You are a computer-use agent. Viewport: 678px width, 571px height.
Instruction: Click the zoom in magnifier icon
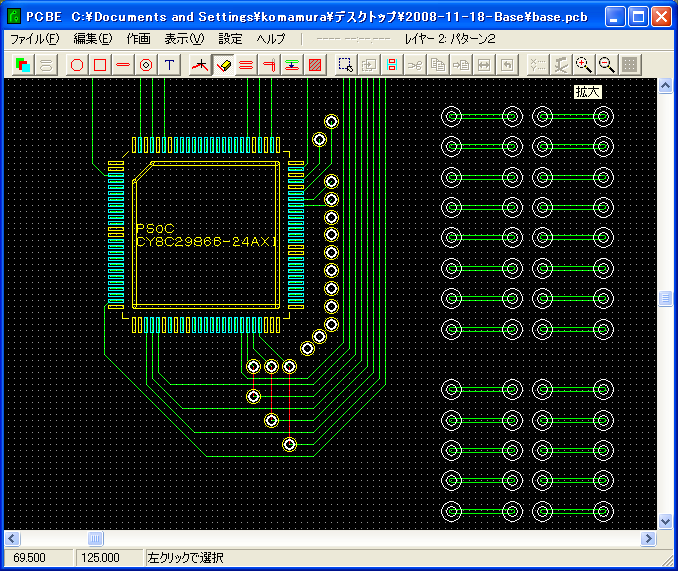coord(584,65)
